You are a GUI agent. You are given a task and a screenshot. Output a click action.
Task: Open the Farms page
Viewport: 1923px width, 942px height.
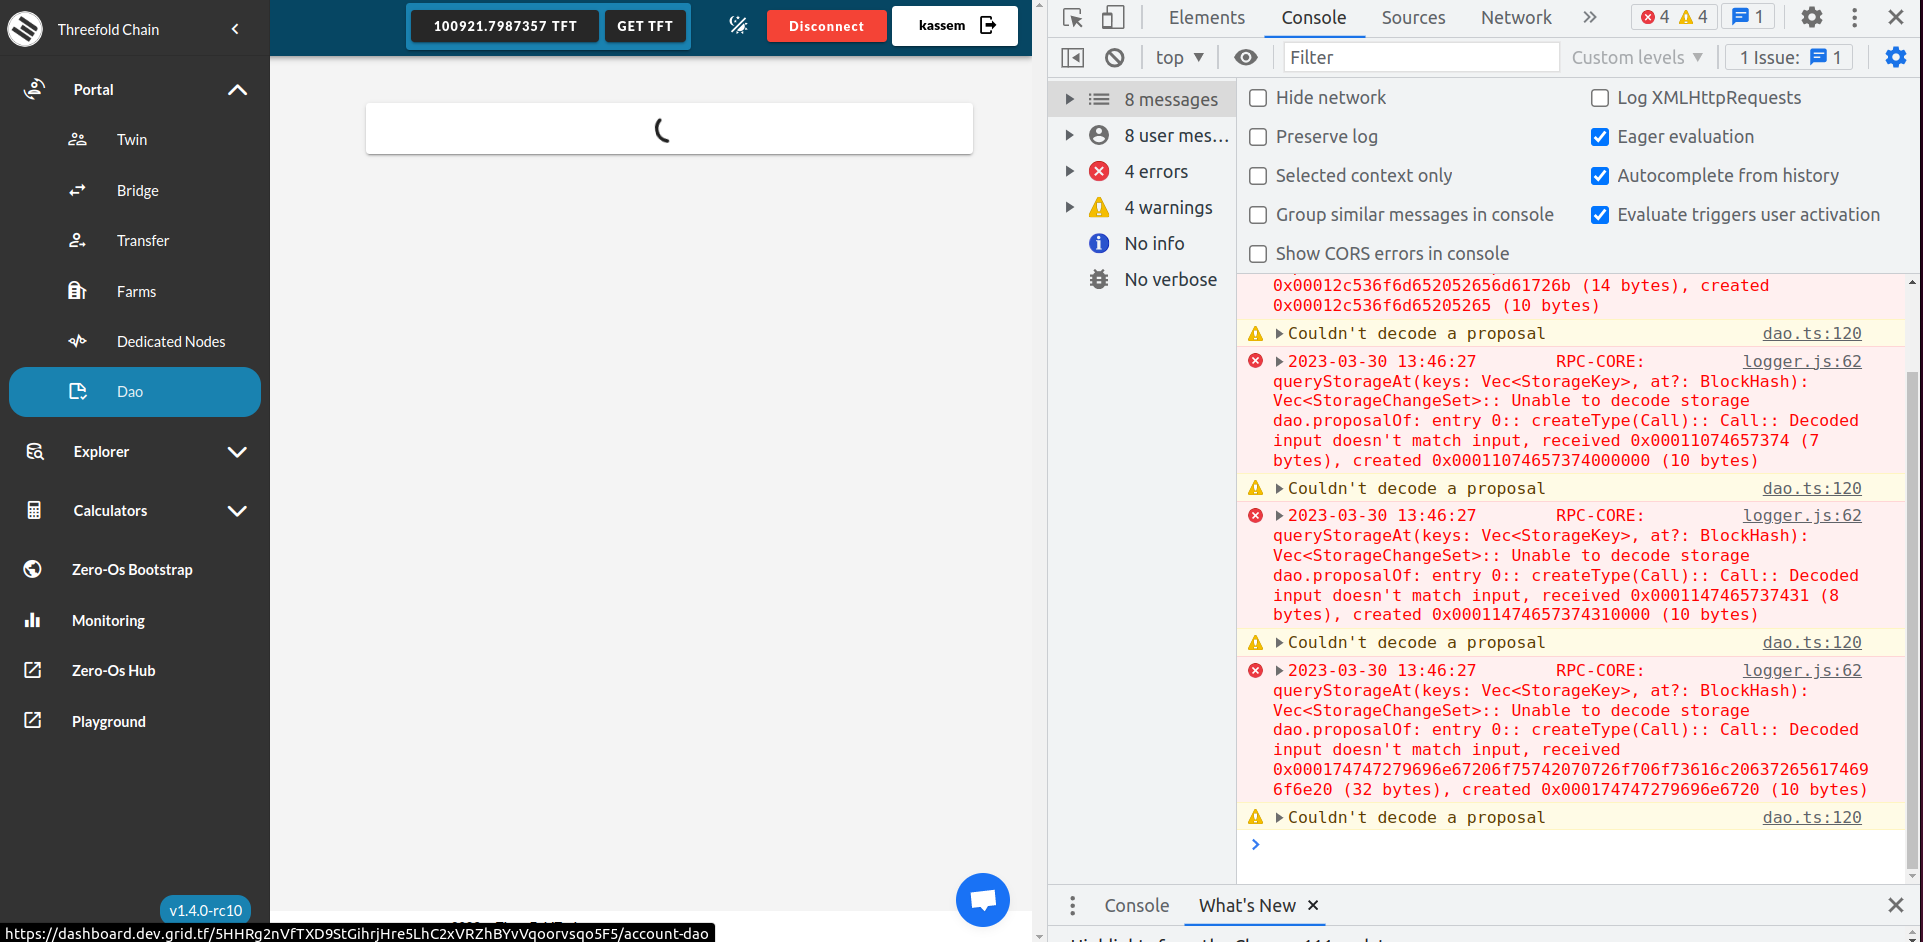(x=135, y=291)
